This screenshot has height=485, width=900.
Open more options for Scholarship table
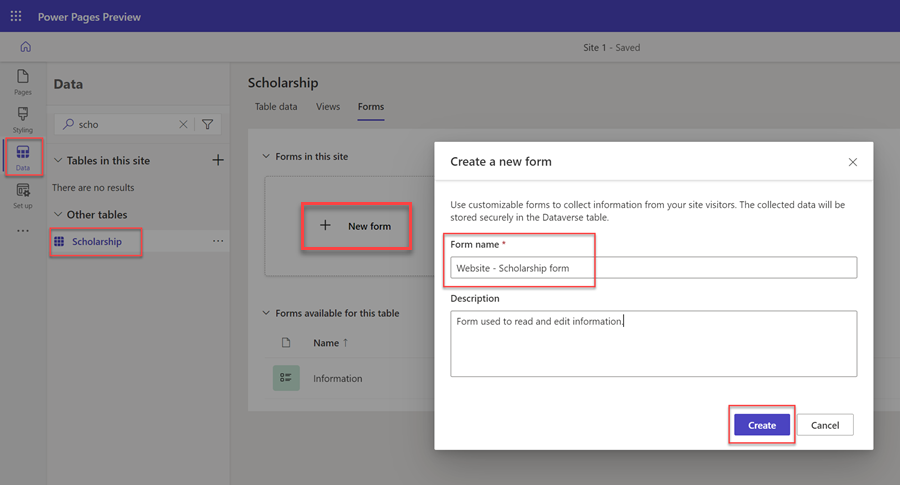pyautogui.click(x=218, y=241)
